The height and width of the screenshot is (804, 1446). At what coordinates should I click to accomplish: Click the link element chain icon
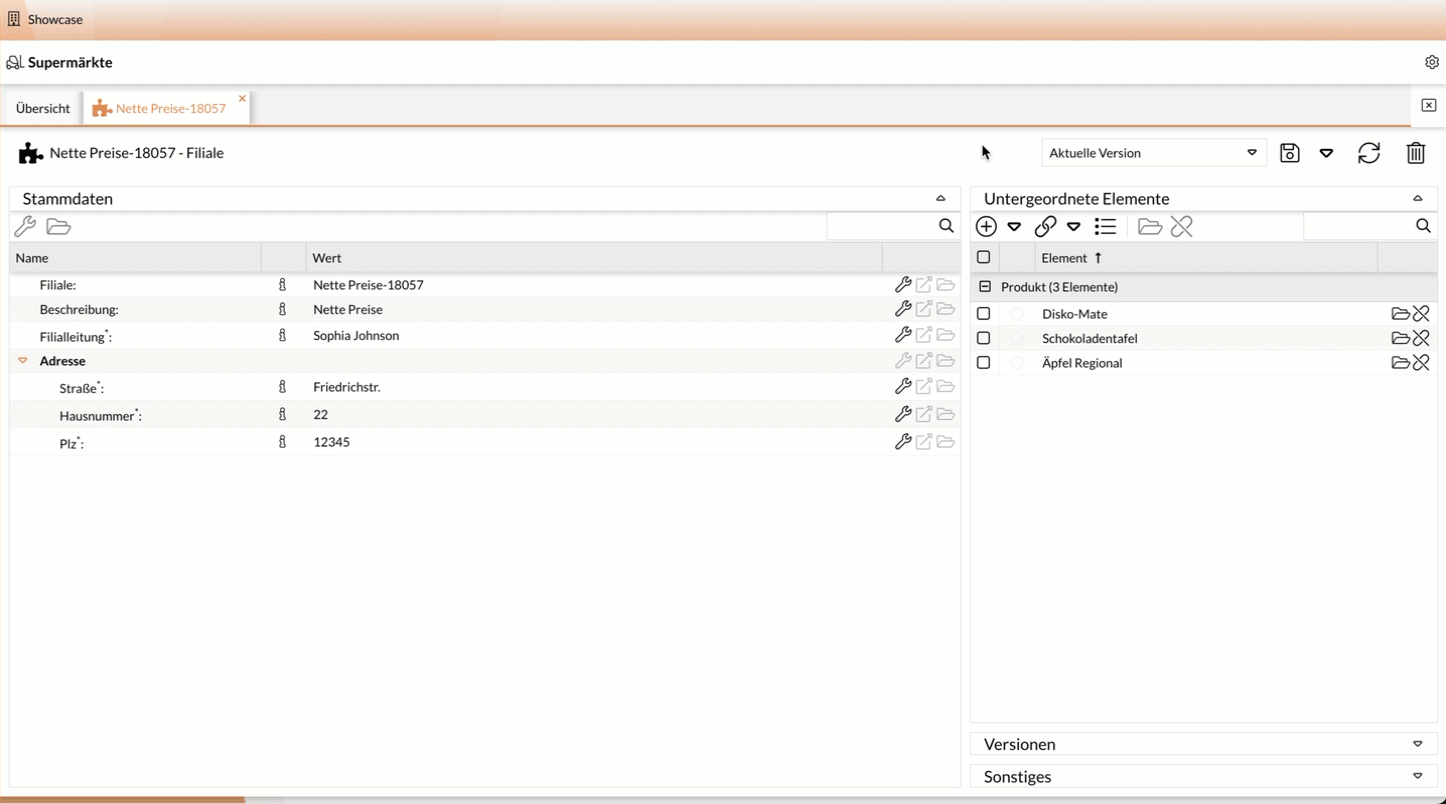(1045, 227)
